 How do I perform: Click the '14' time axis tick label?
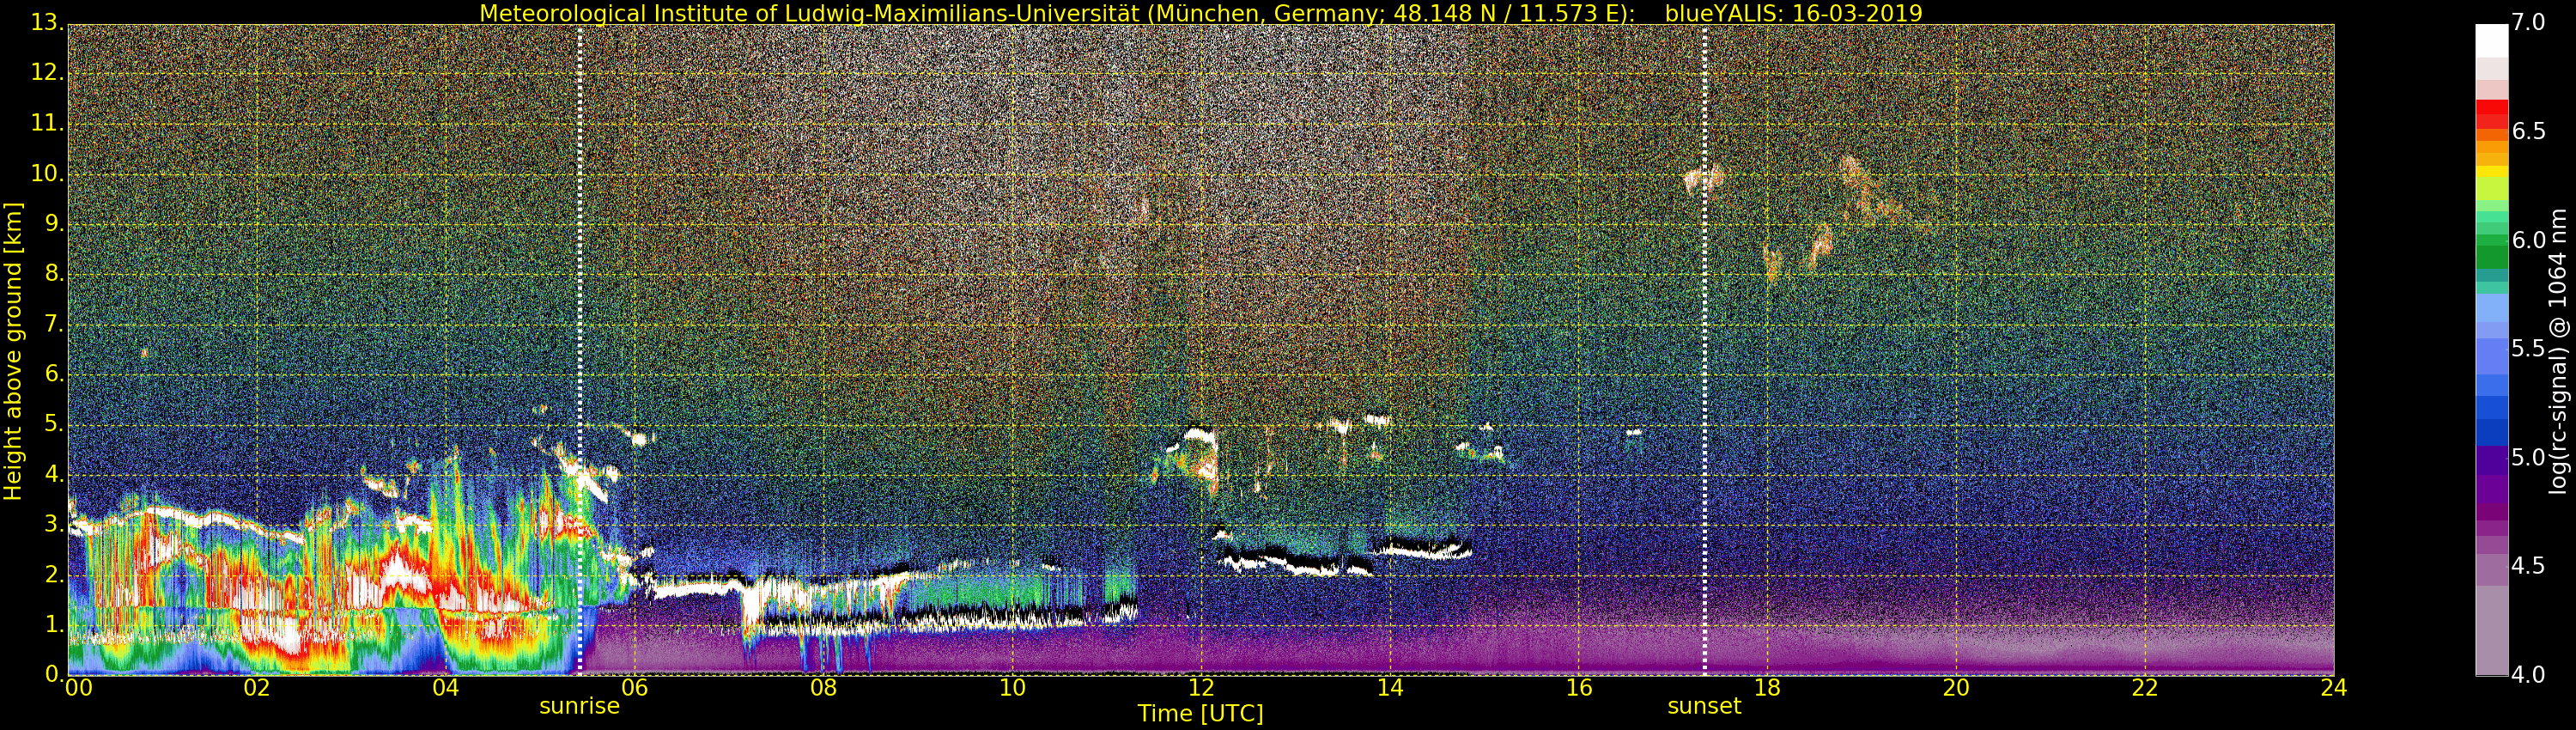pyautogui.click(x=1390, y=687)
